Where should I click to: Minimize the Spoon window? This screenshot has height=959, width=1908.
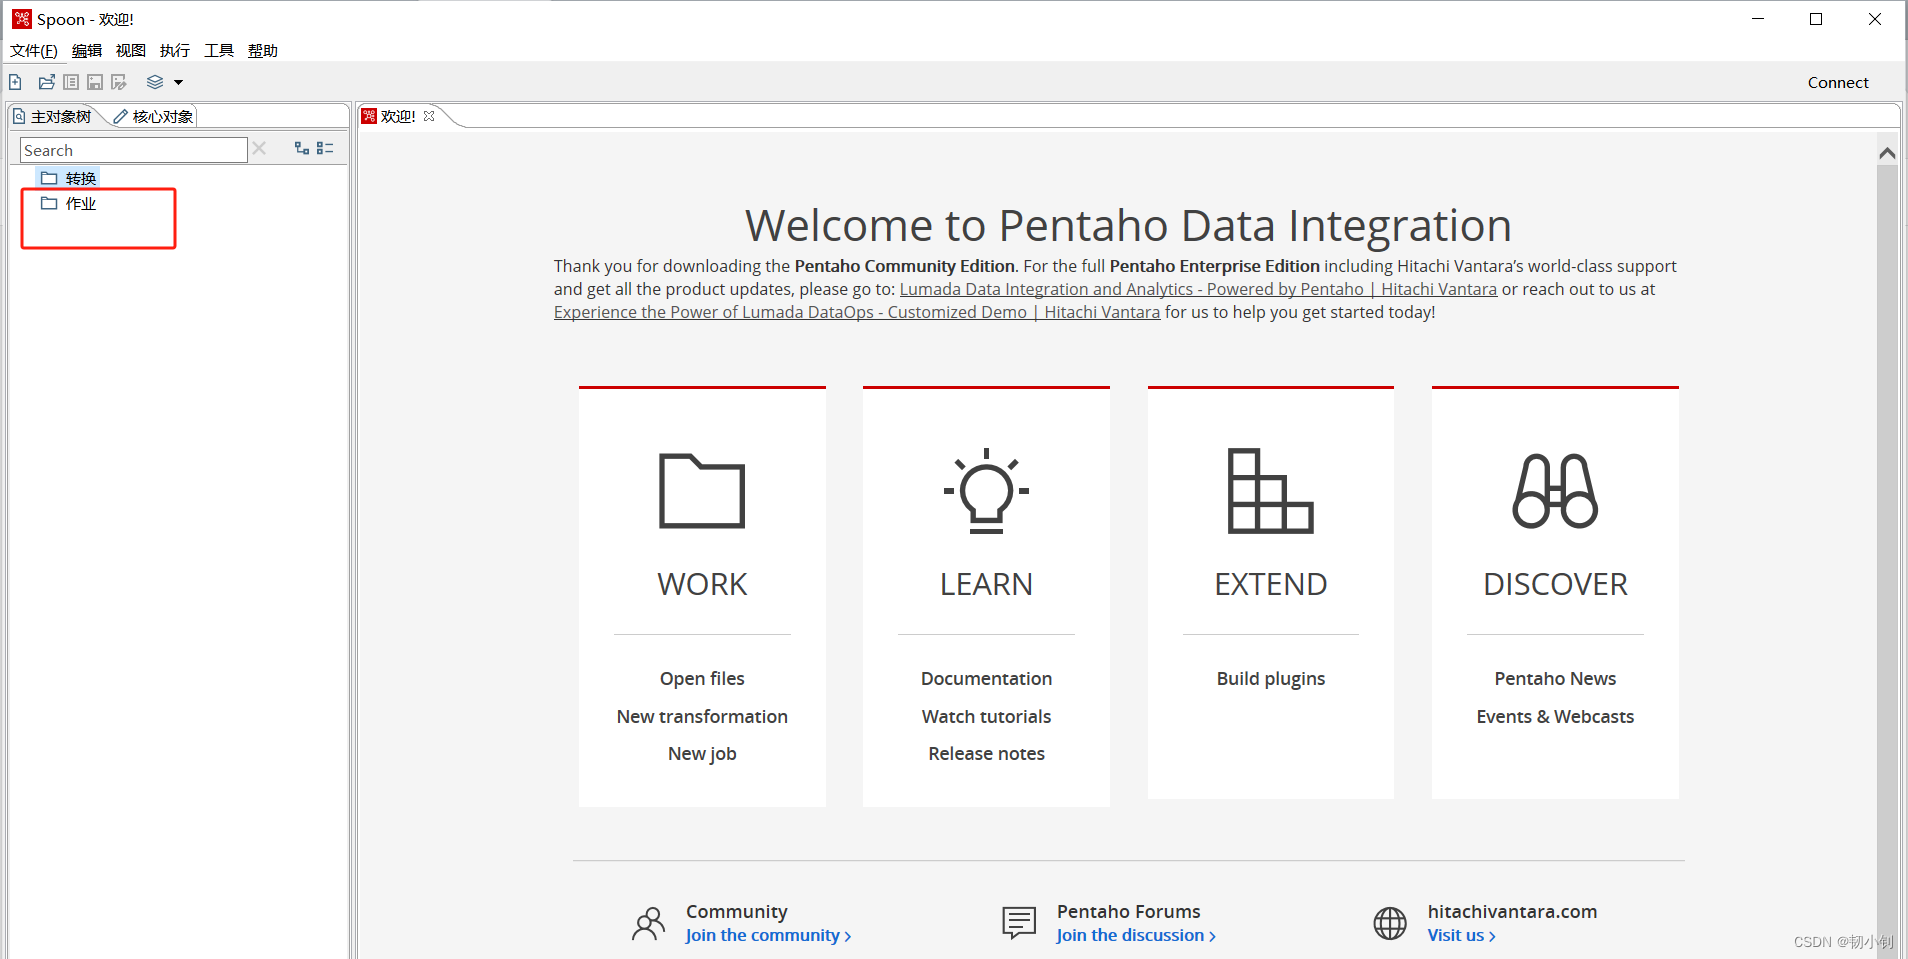[1758, 19]
